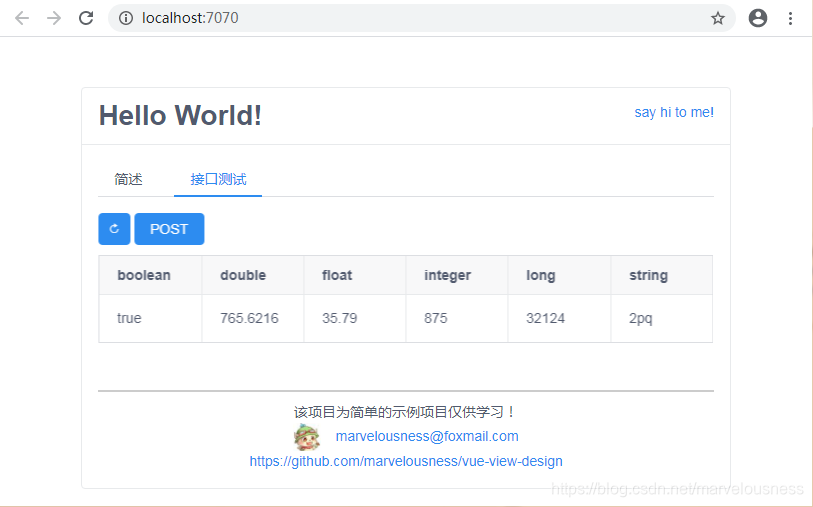Switch to the 简述 tab
Screen dimensions: 813x507
tap(128, 179)
